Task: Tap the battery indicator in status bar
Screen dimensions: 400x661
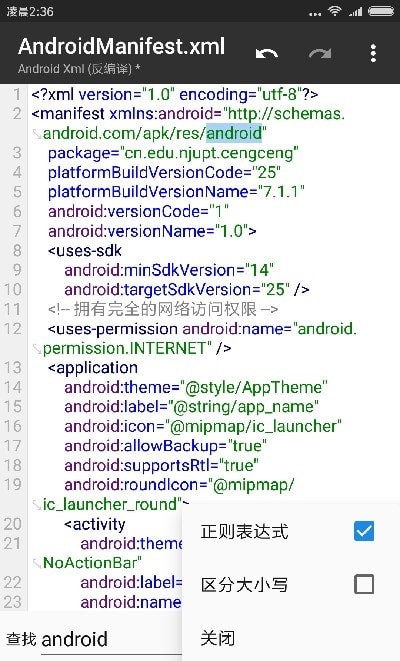Action: [381, 11]
